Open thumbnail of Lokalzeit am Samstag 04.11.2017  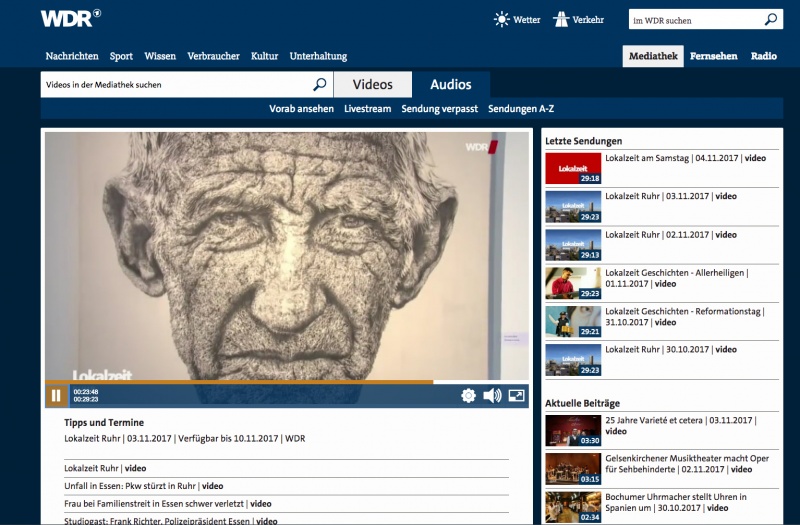573,168
